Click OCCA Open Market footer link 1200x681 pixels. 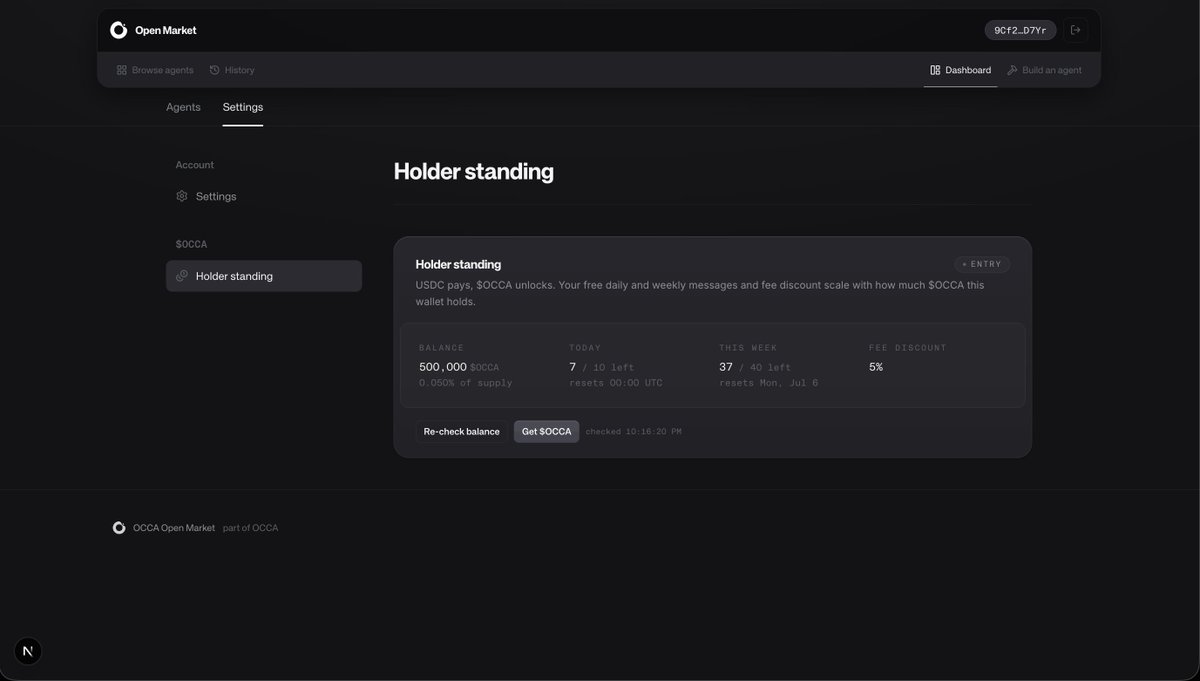pos(174,528)
